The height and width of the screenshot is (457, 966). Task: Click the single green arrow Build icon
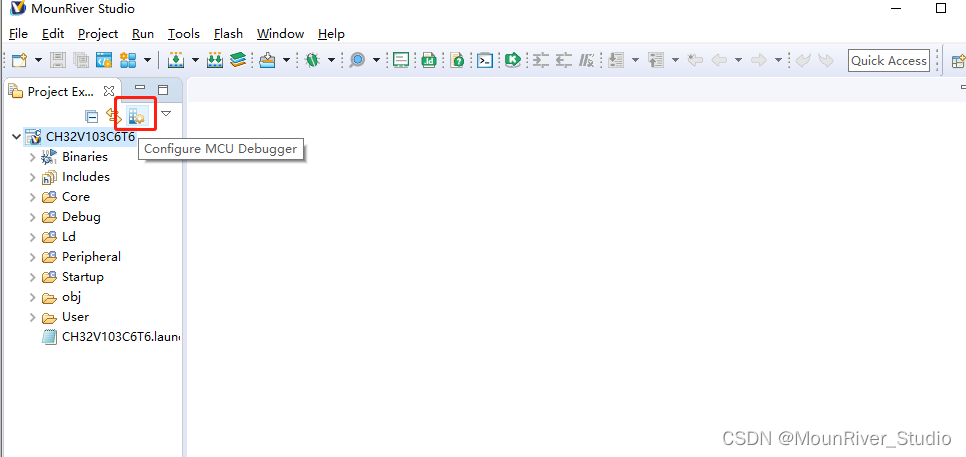click(x=176, y=60)
